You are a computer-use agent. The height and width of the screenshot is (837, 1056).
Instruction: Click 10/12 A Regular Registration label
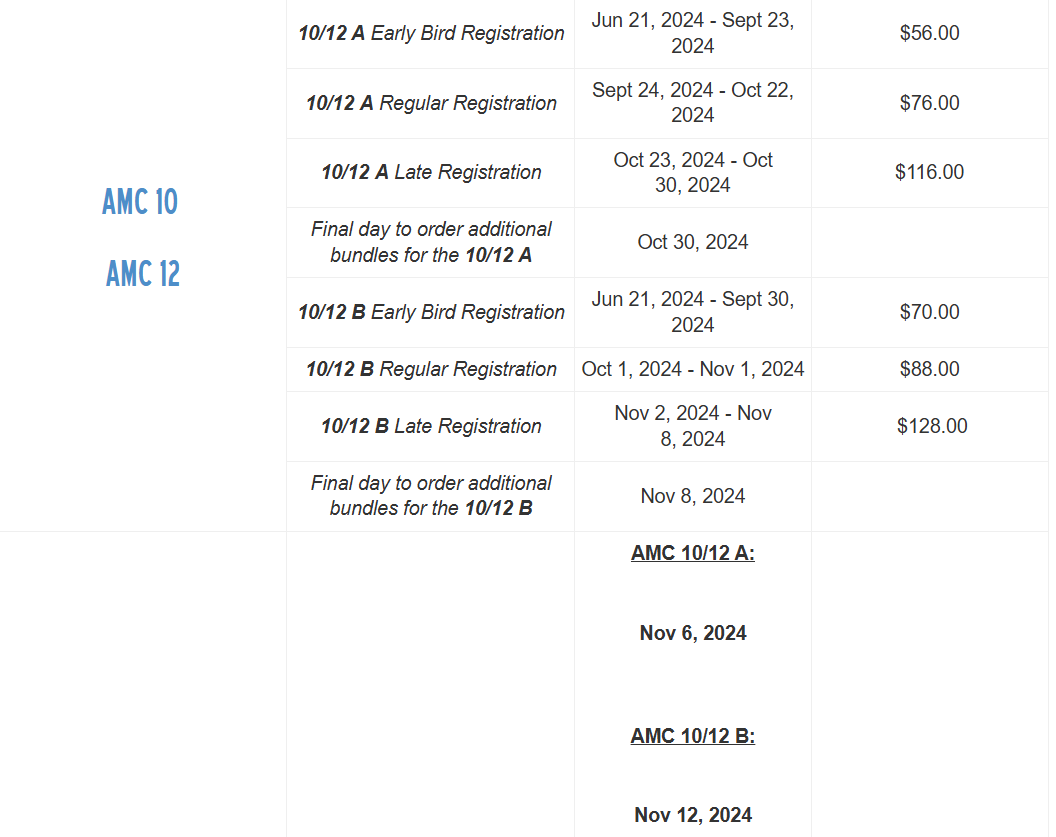click(431, 103)
